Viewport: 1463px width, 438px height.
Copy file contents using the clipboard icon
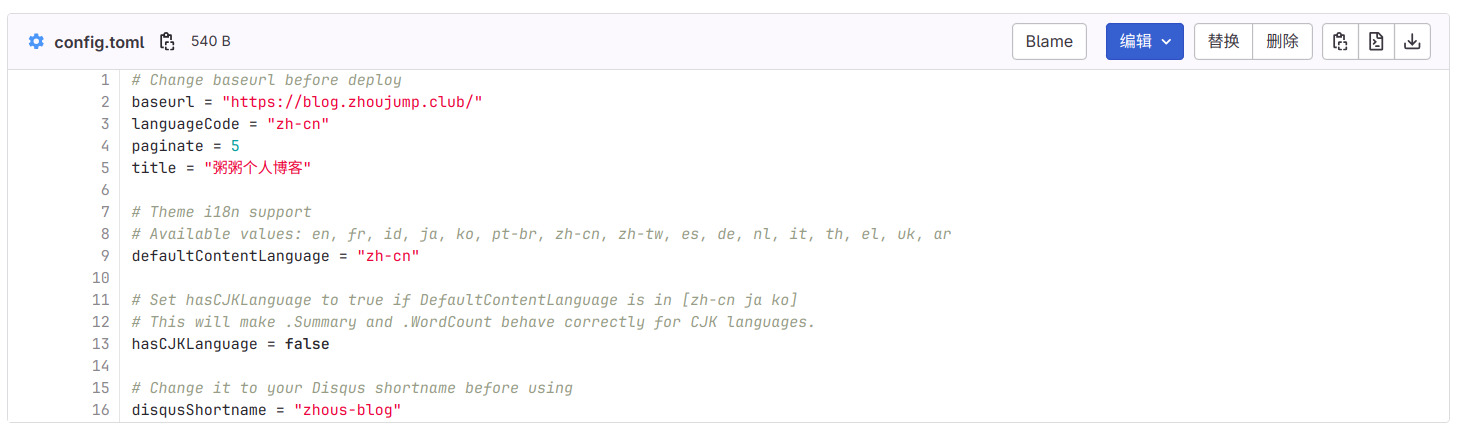pos(1340,42)
